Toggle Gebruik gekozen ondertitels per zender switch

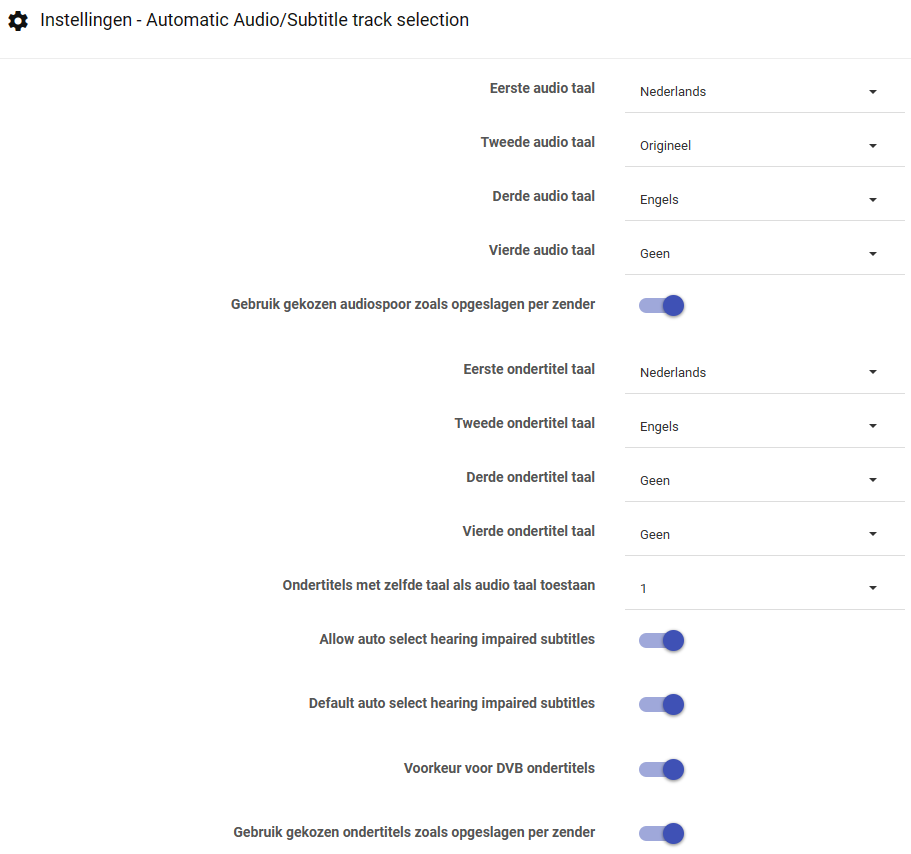[662, 834]
